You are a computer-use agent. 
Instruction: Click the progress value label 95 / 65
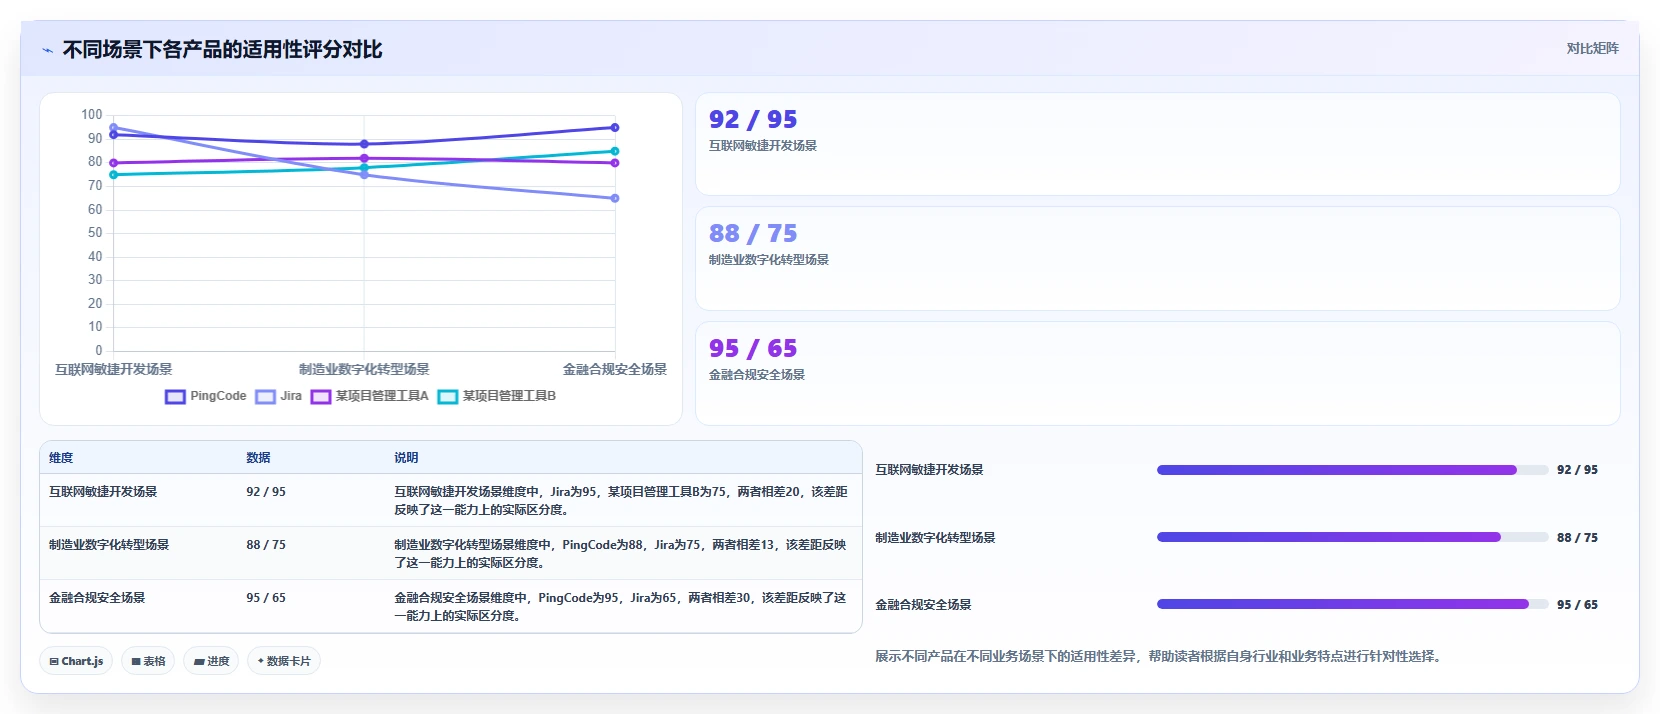pos(1577,605)
